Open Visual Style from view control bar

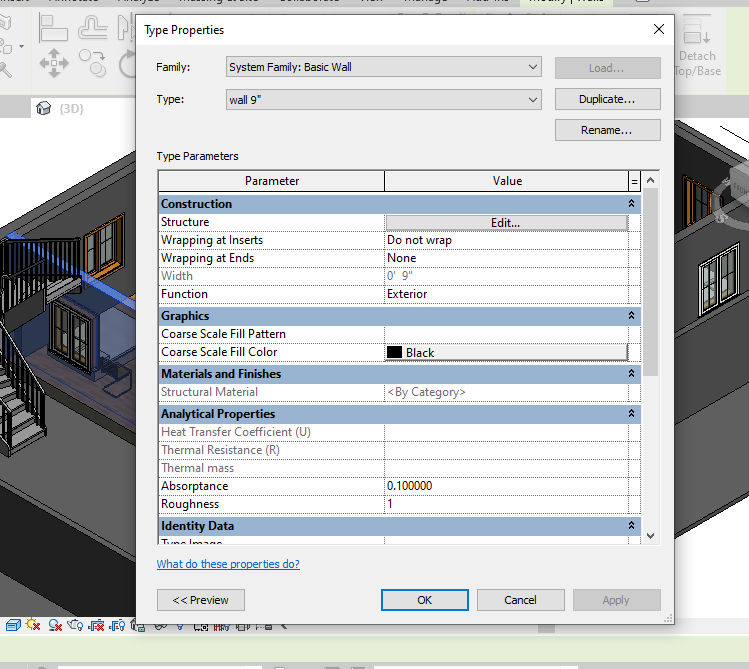13,625
